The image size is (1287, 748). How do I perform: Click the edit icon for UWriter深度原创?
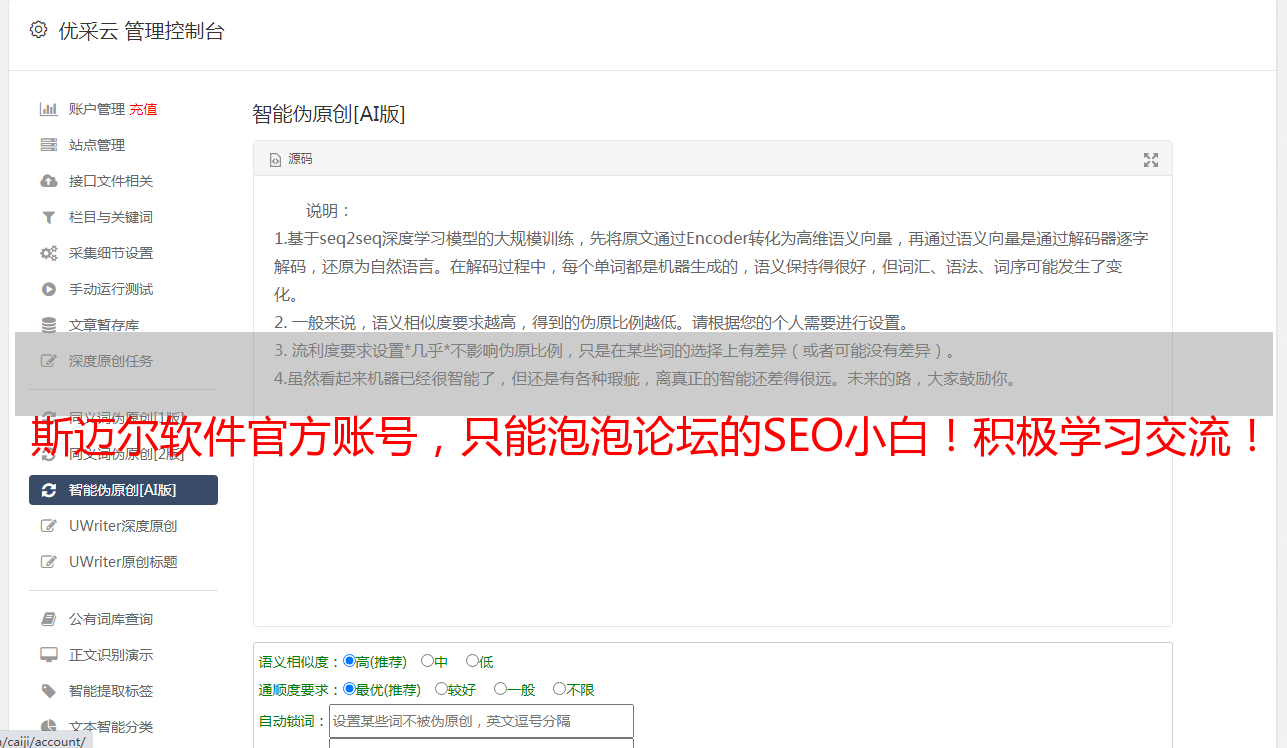pyautogui.click(x=48, y=526)
